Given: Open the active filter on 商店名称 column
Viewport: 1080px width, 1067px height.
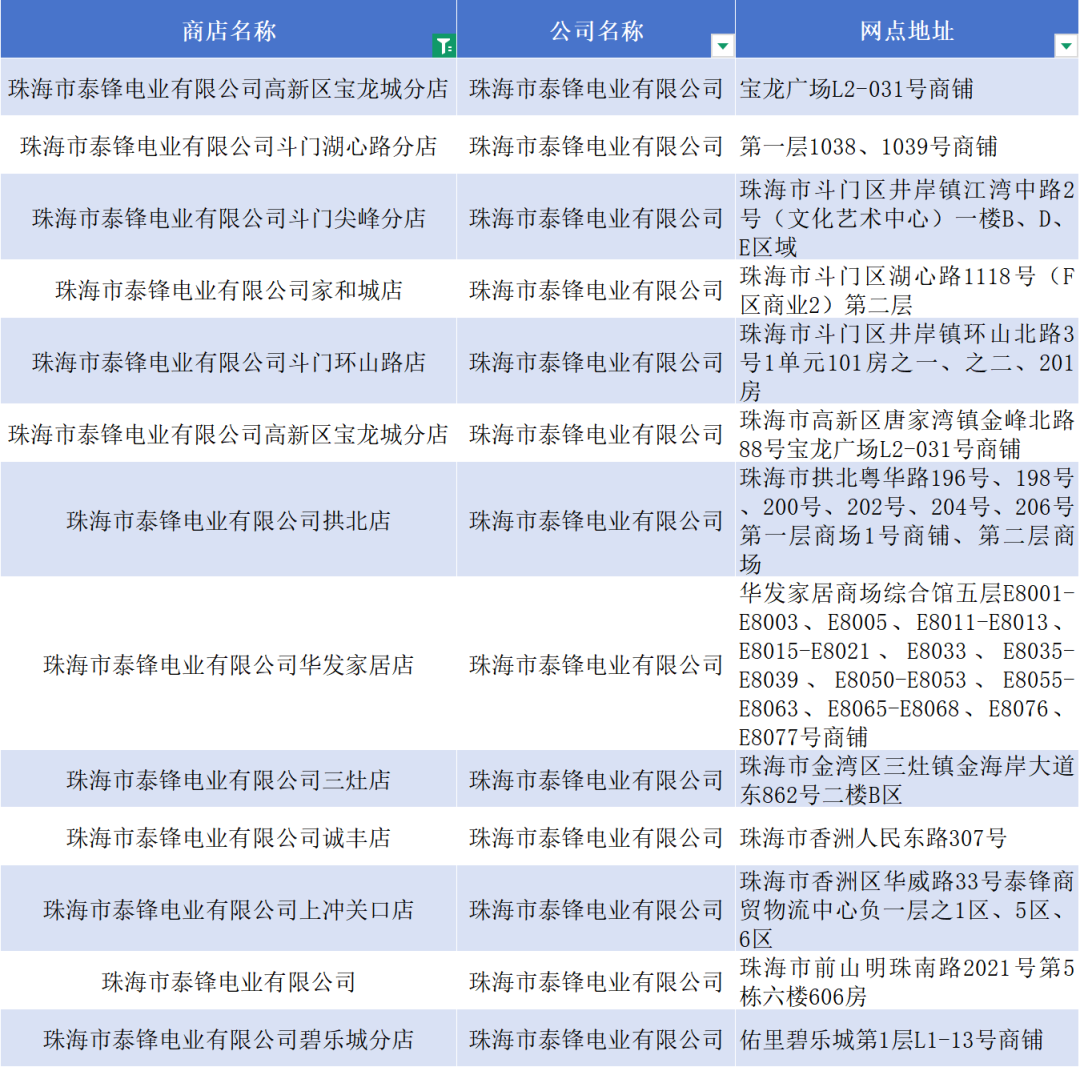Looking at the screenshot, I should pos(444,46).
